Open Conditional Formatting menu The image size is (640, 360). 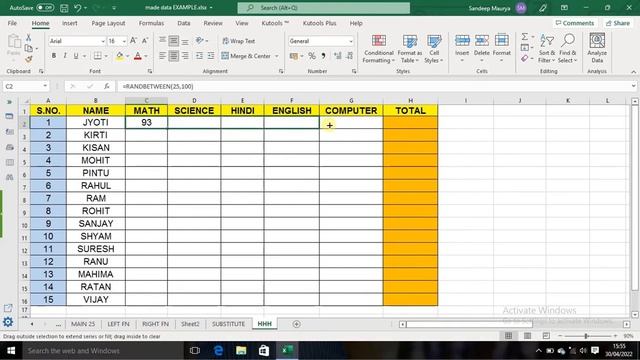379,49
